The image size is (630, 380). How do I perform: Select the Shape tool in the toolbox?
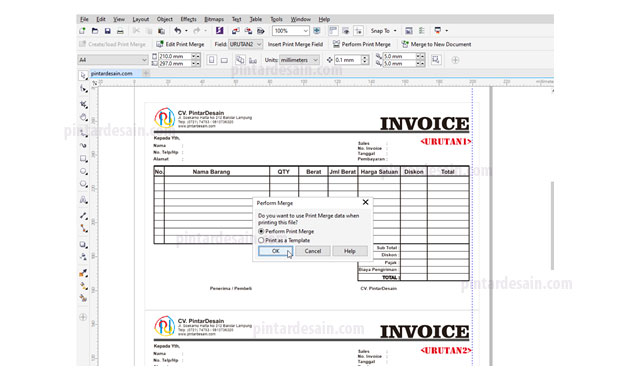[x=83, y=89]
